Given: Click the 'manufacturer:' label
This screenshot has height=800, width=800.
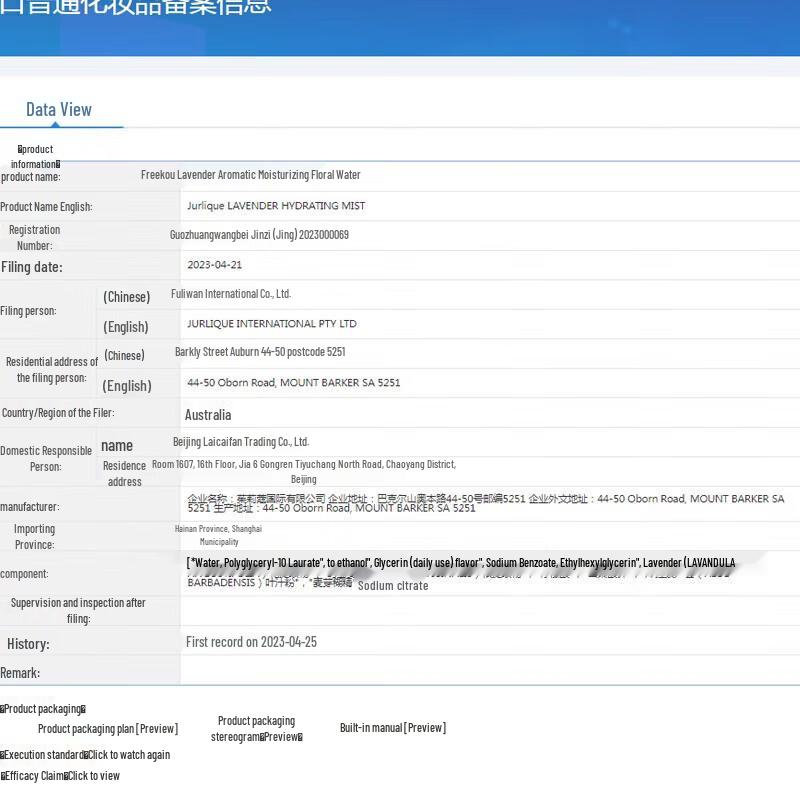Looking at the screenshot, I should click(x=30, y=507).
